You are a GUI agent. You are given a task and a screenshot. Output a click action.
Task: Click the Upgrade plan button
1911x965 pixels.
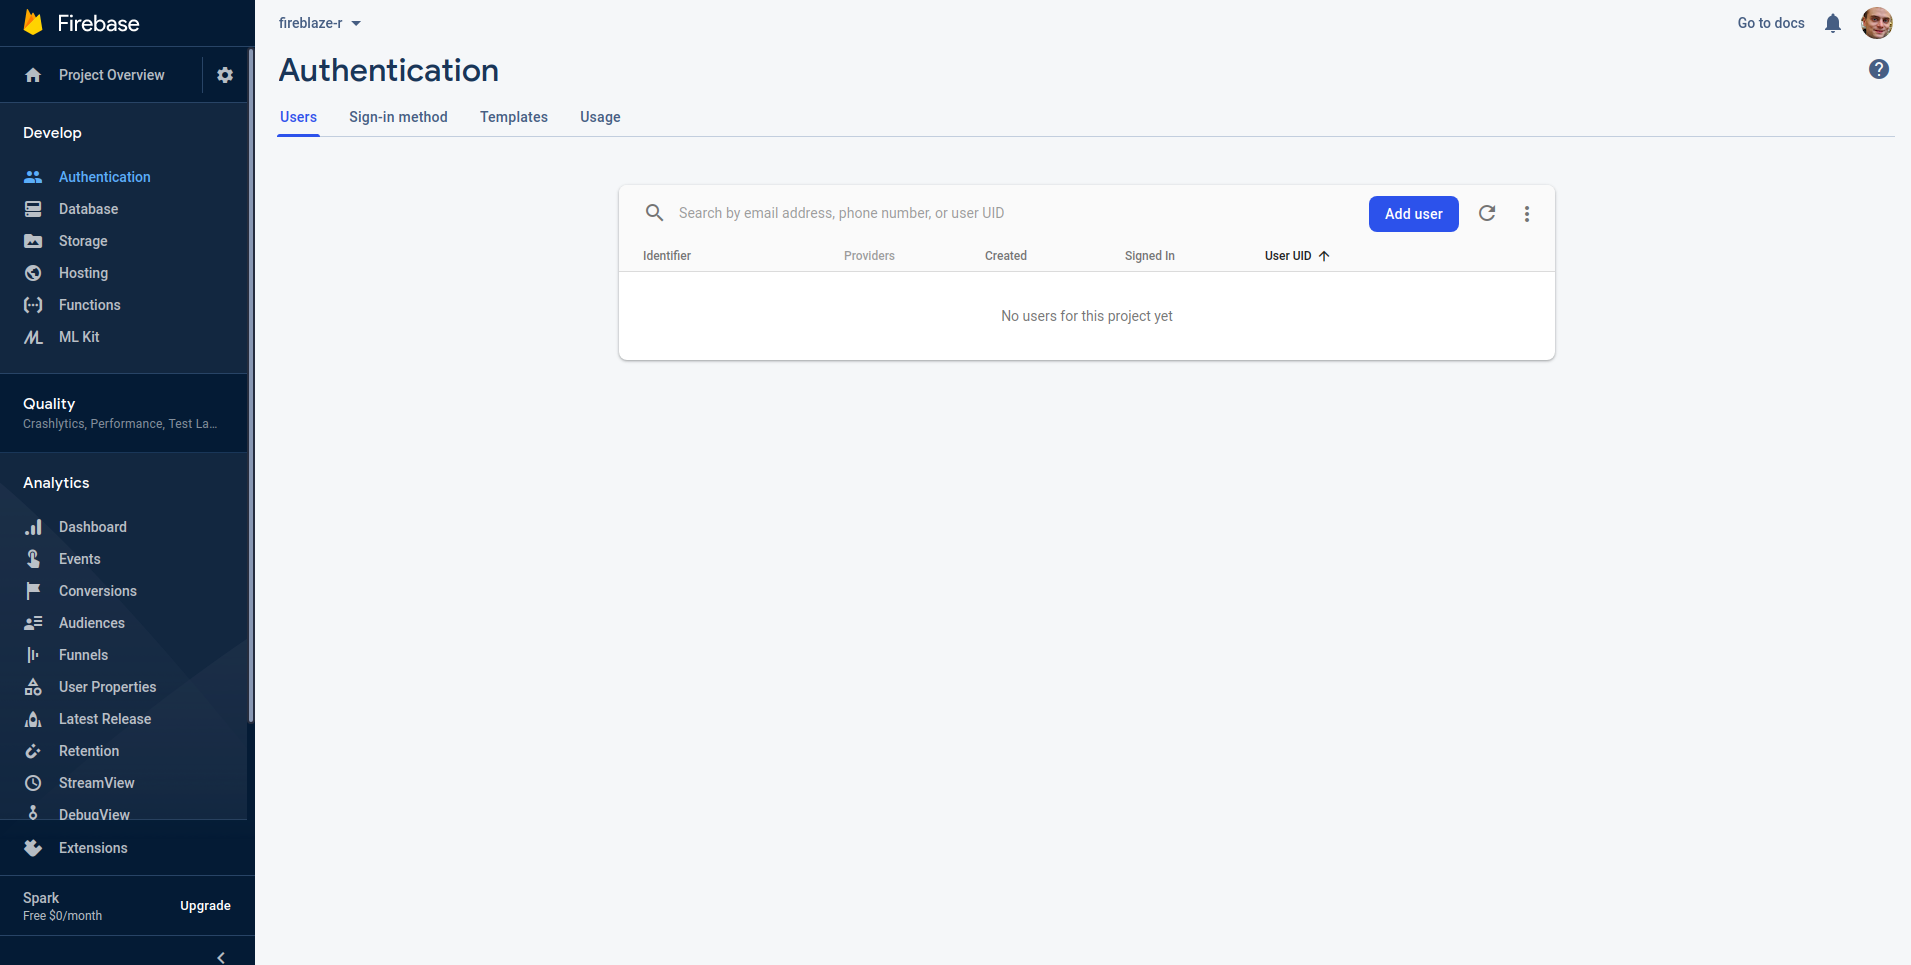(x=205, y=906)
